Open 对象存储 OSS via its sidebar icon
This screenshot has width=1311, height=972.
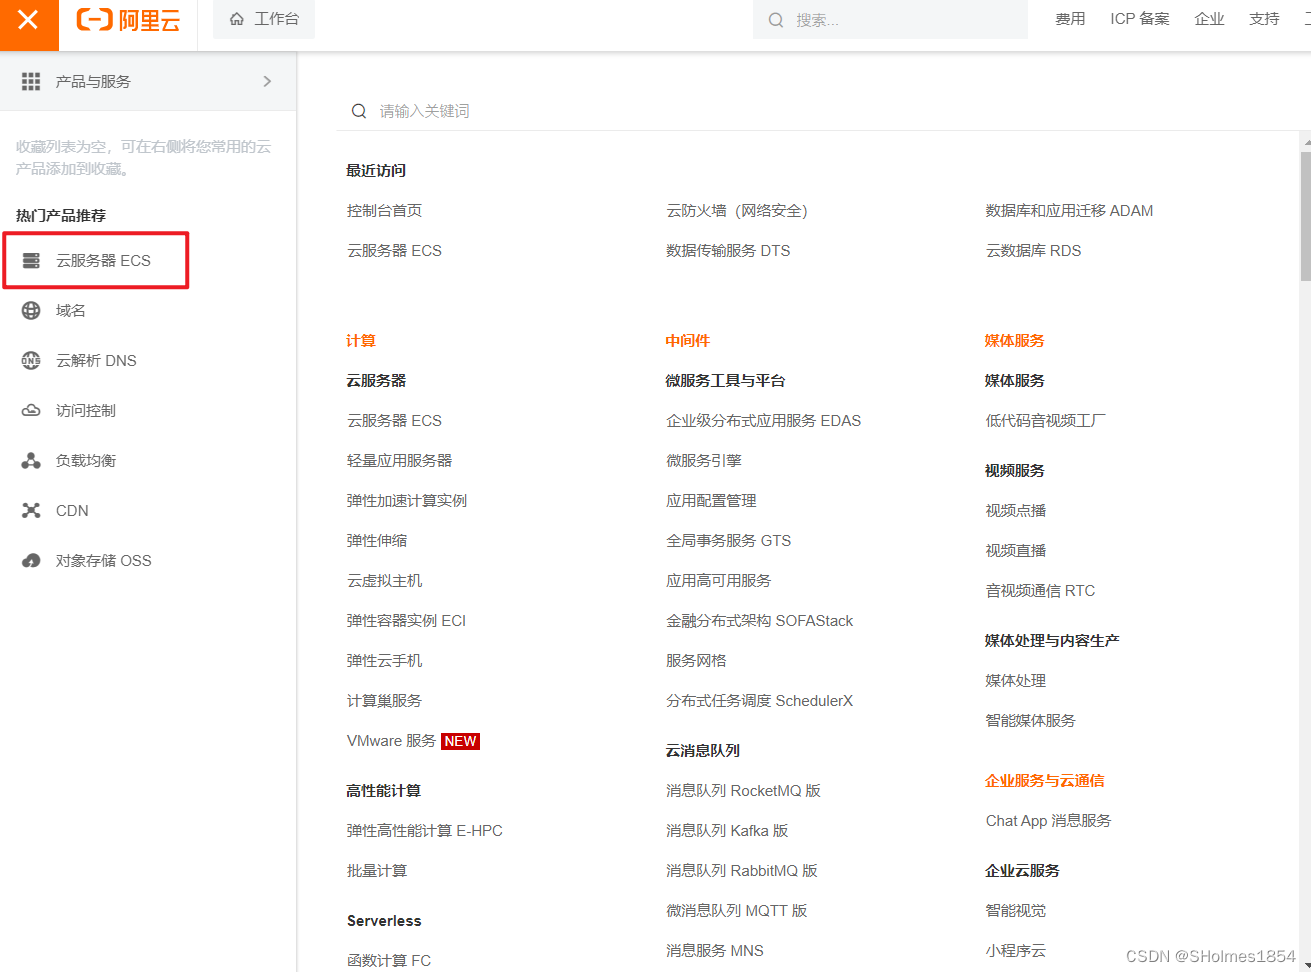[x=30, y=560]
